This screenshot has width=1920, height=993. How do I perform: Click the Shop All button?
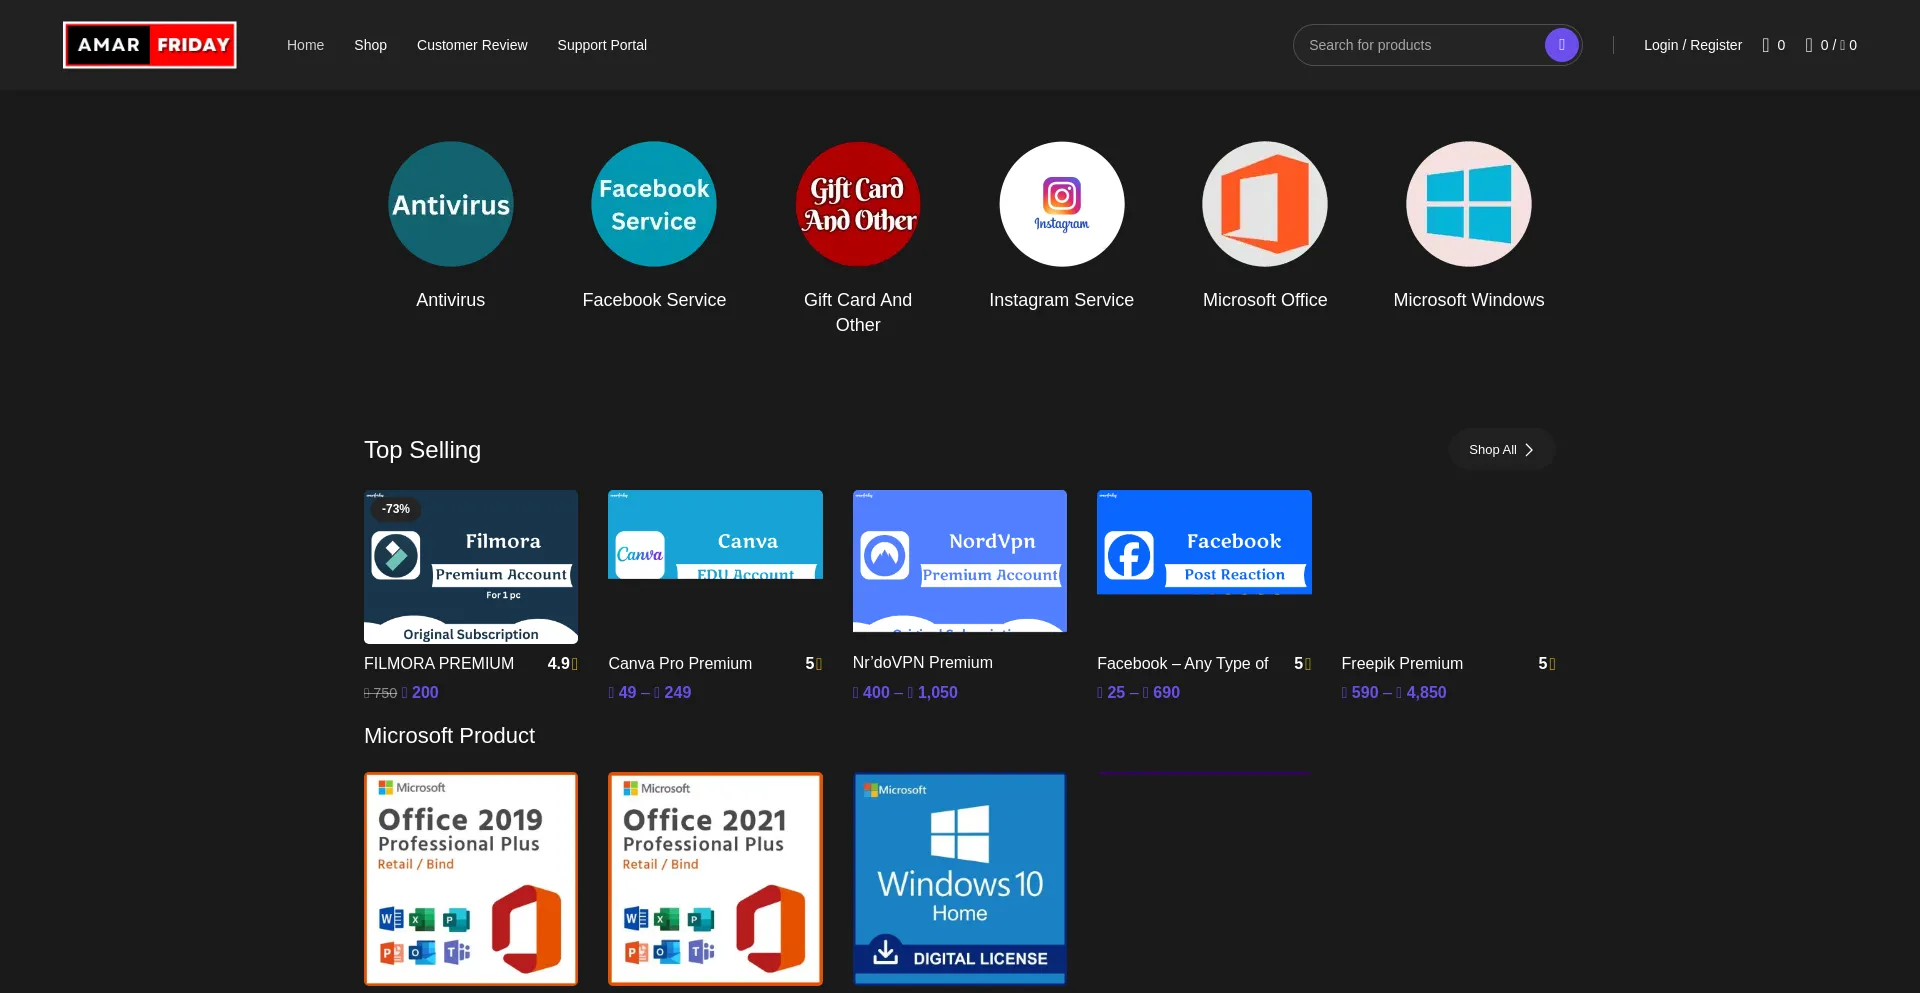point(1502,450)
